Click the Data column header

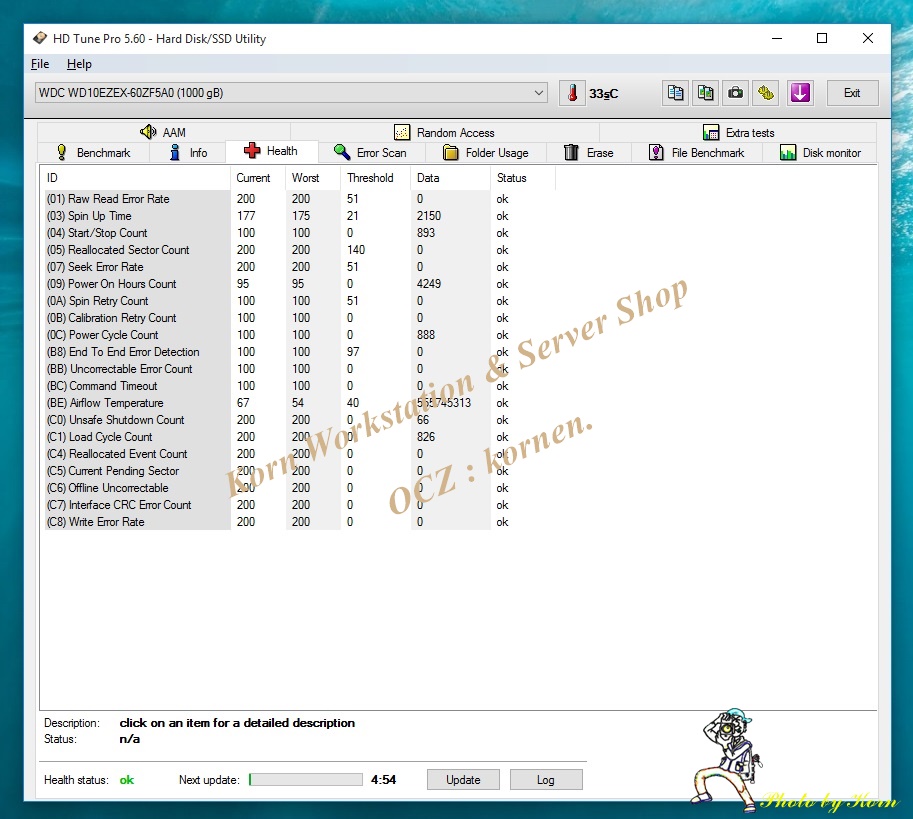(451, 178)
